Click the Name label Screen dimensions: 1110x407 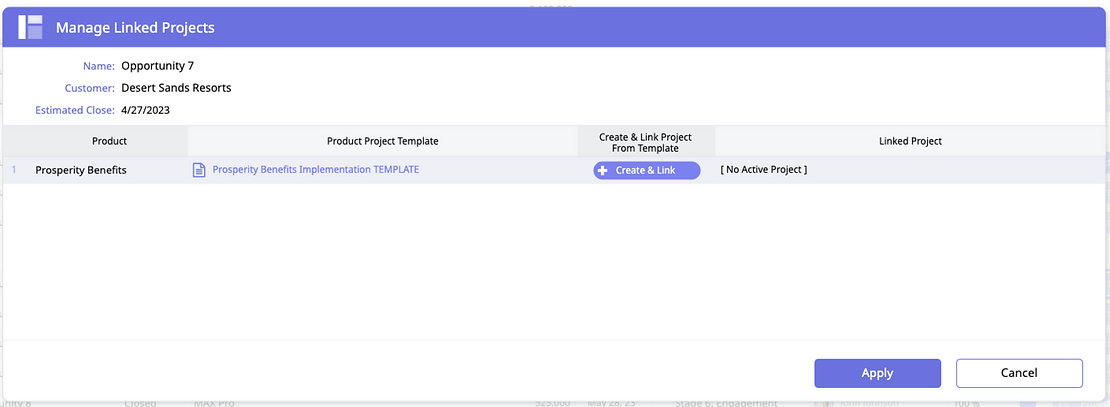(99, 67)
